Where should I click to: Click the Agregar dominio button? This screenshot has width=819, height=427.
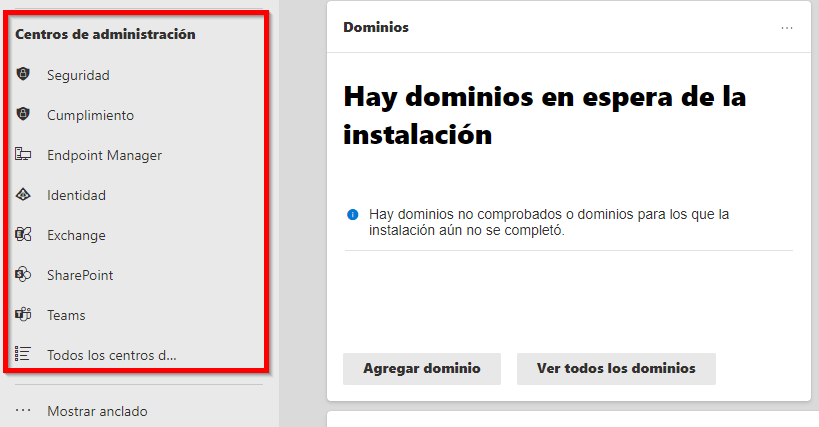422,369
